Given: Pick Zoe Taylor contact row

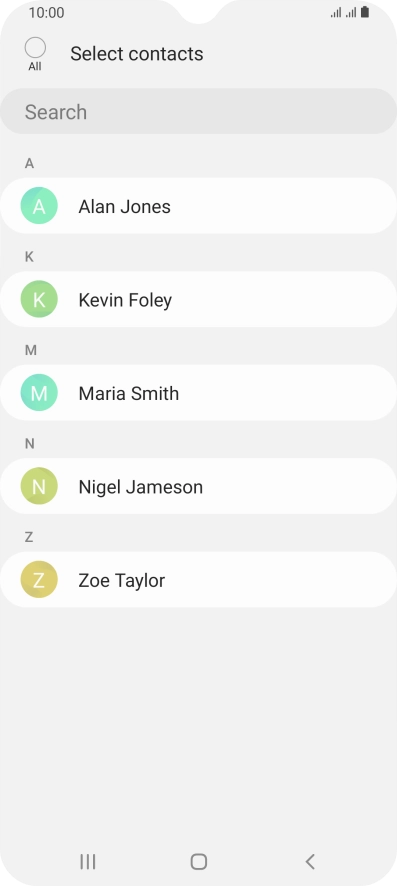Looking at the screenshot, I should coord(198,580).
